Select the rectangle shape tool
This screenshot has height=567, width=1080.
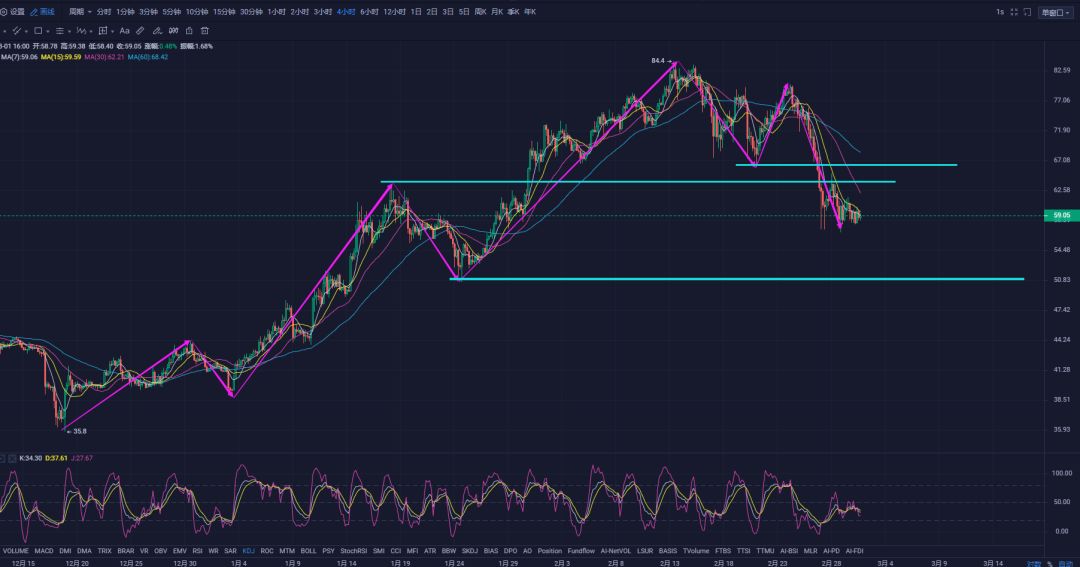click(38, 30)
